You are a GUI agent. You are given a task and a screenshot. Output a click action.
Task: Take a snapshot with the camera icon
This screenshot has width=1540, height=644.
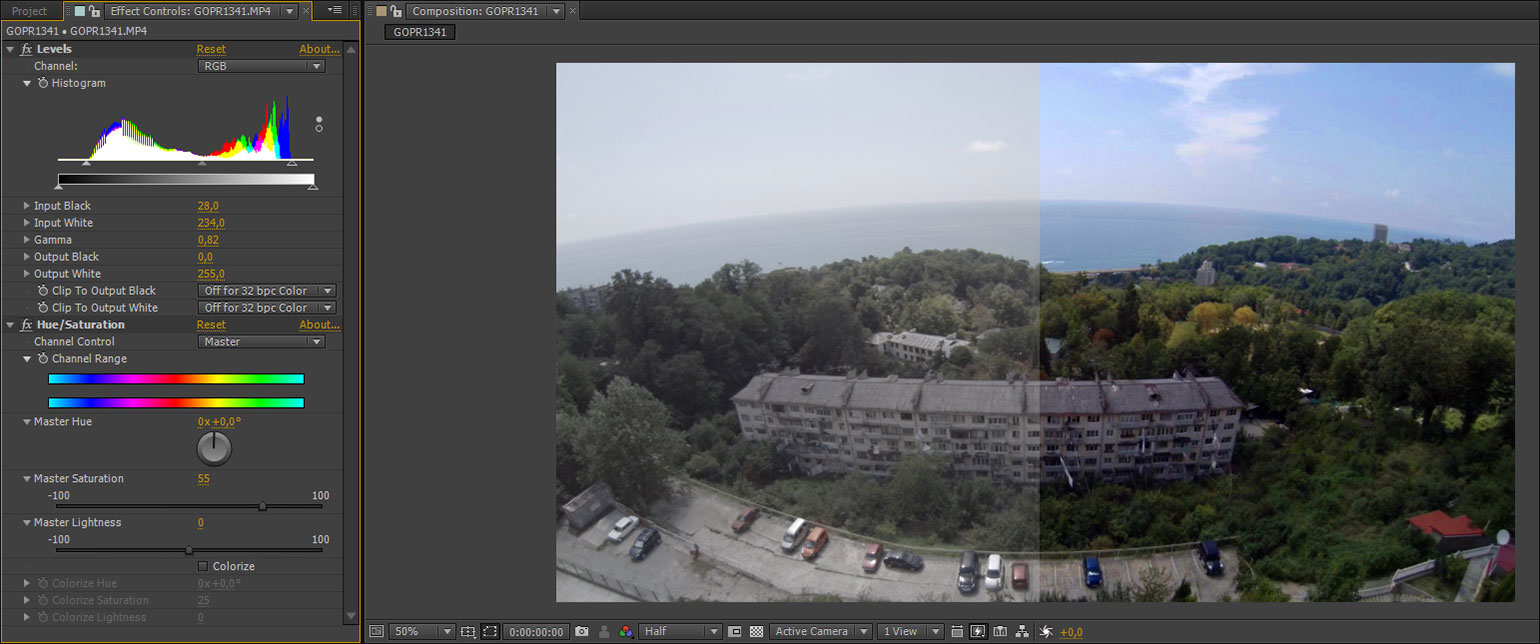[582, 632]
